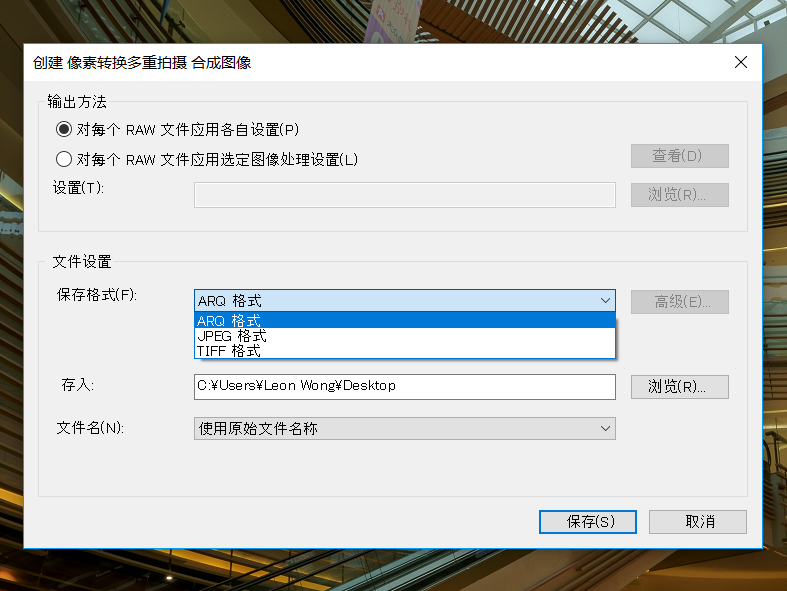This screenshot has width=787, height=591.
Task: Open the 文件名(N) dropdown
Action: [x=405, y=428]
